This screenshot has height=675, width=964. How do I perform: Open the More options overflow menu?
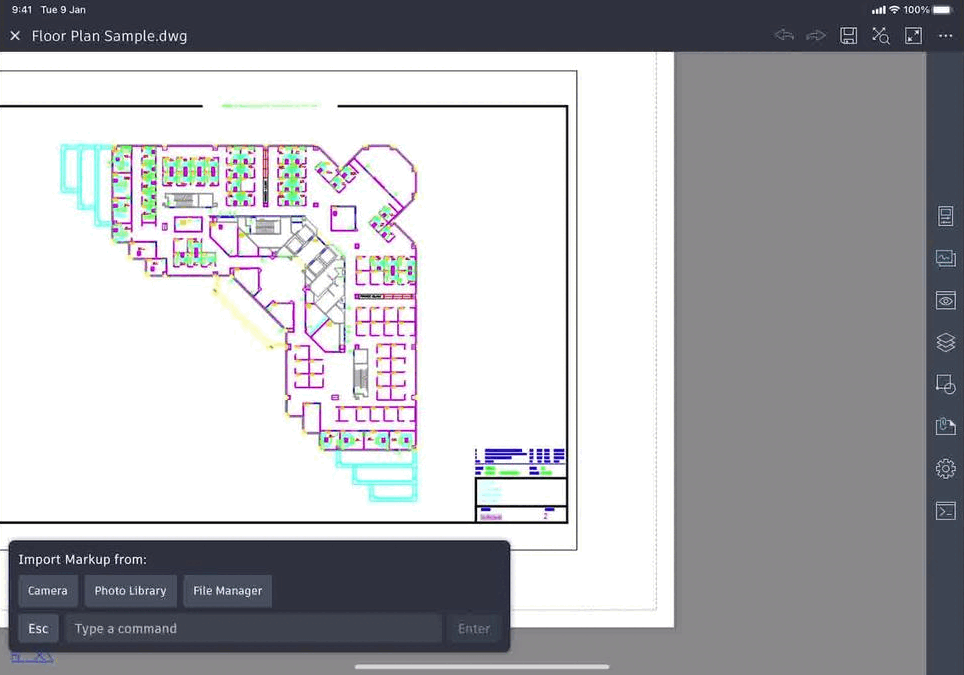(944, 35)
